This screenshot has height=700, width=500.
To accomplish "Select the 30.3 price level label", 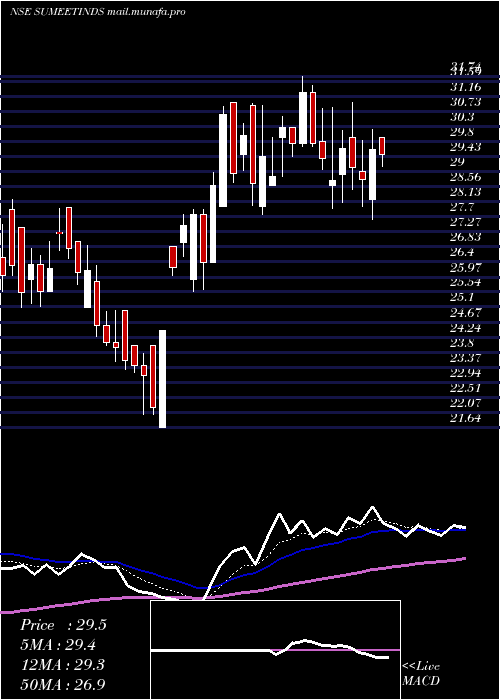I will (463, 117).
